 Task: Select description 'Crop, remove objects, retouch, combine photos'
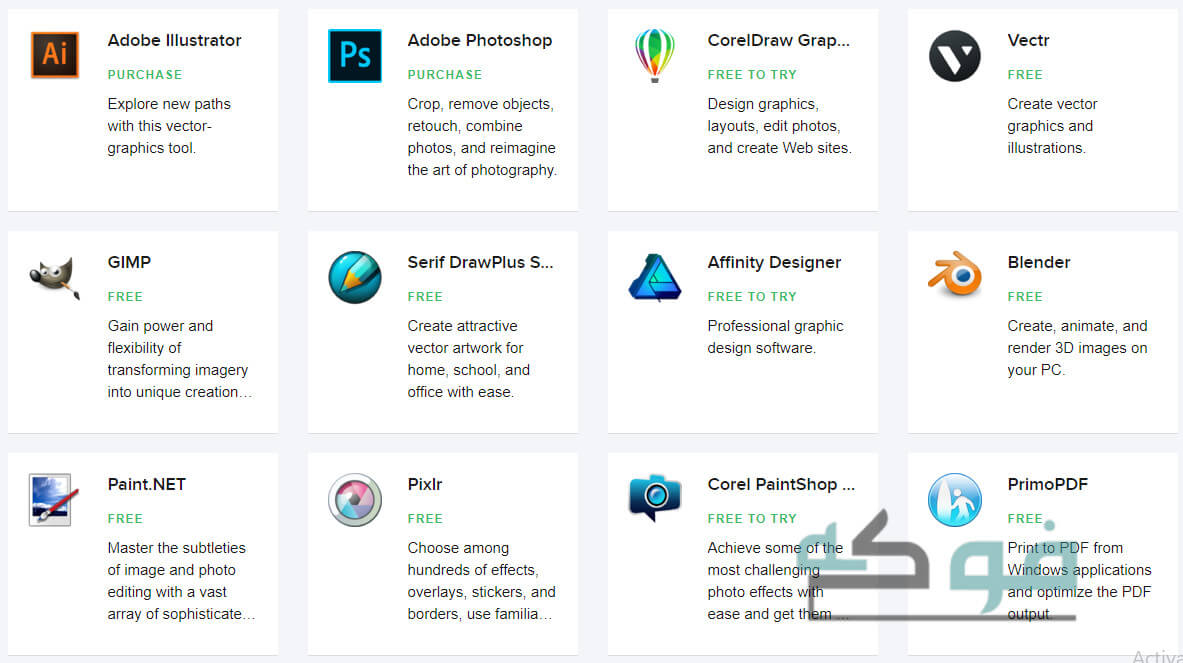(x=482, y=137)
